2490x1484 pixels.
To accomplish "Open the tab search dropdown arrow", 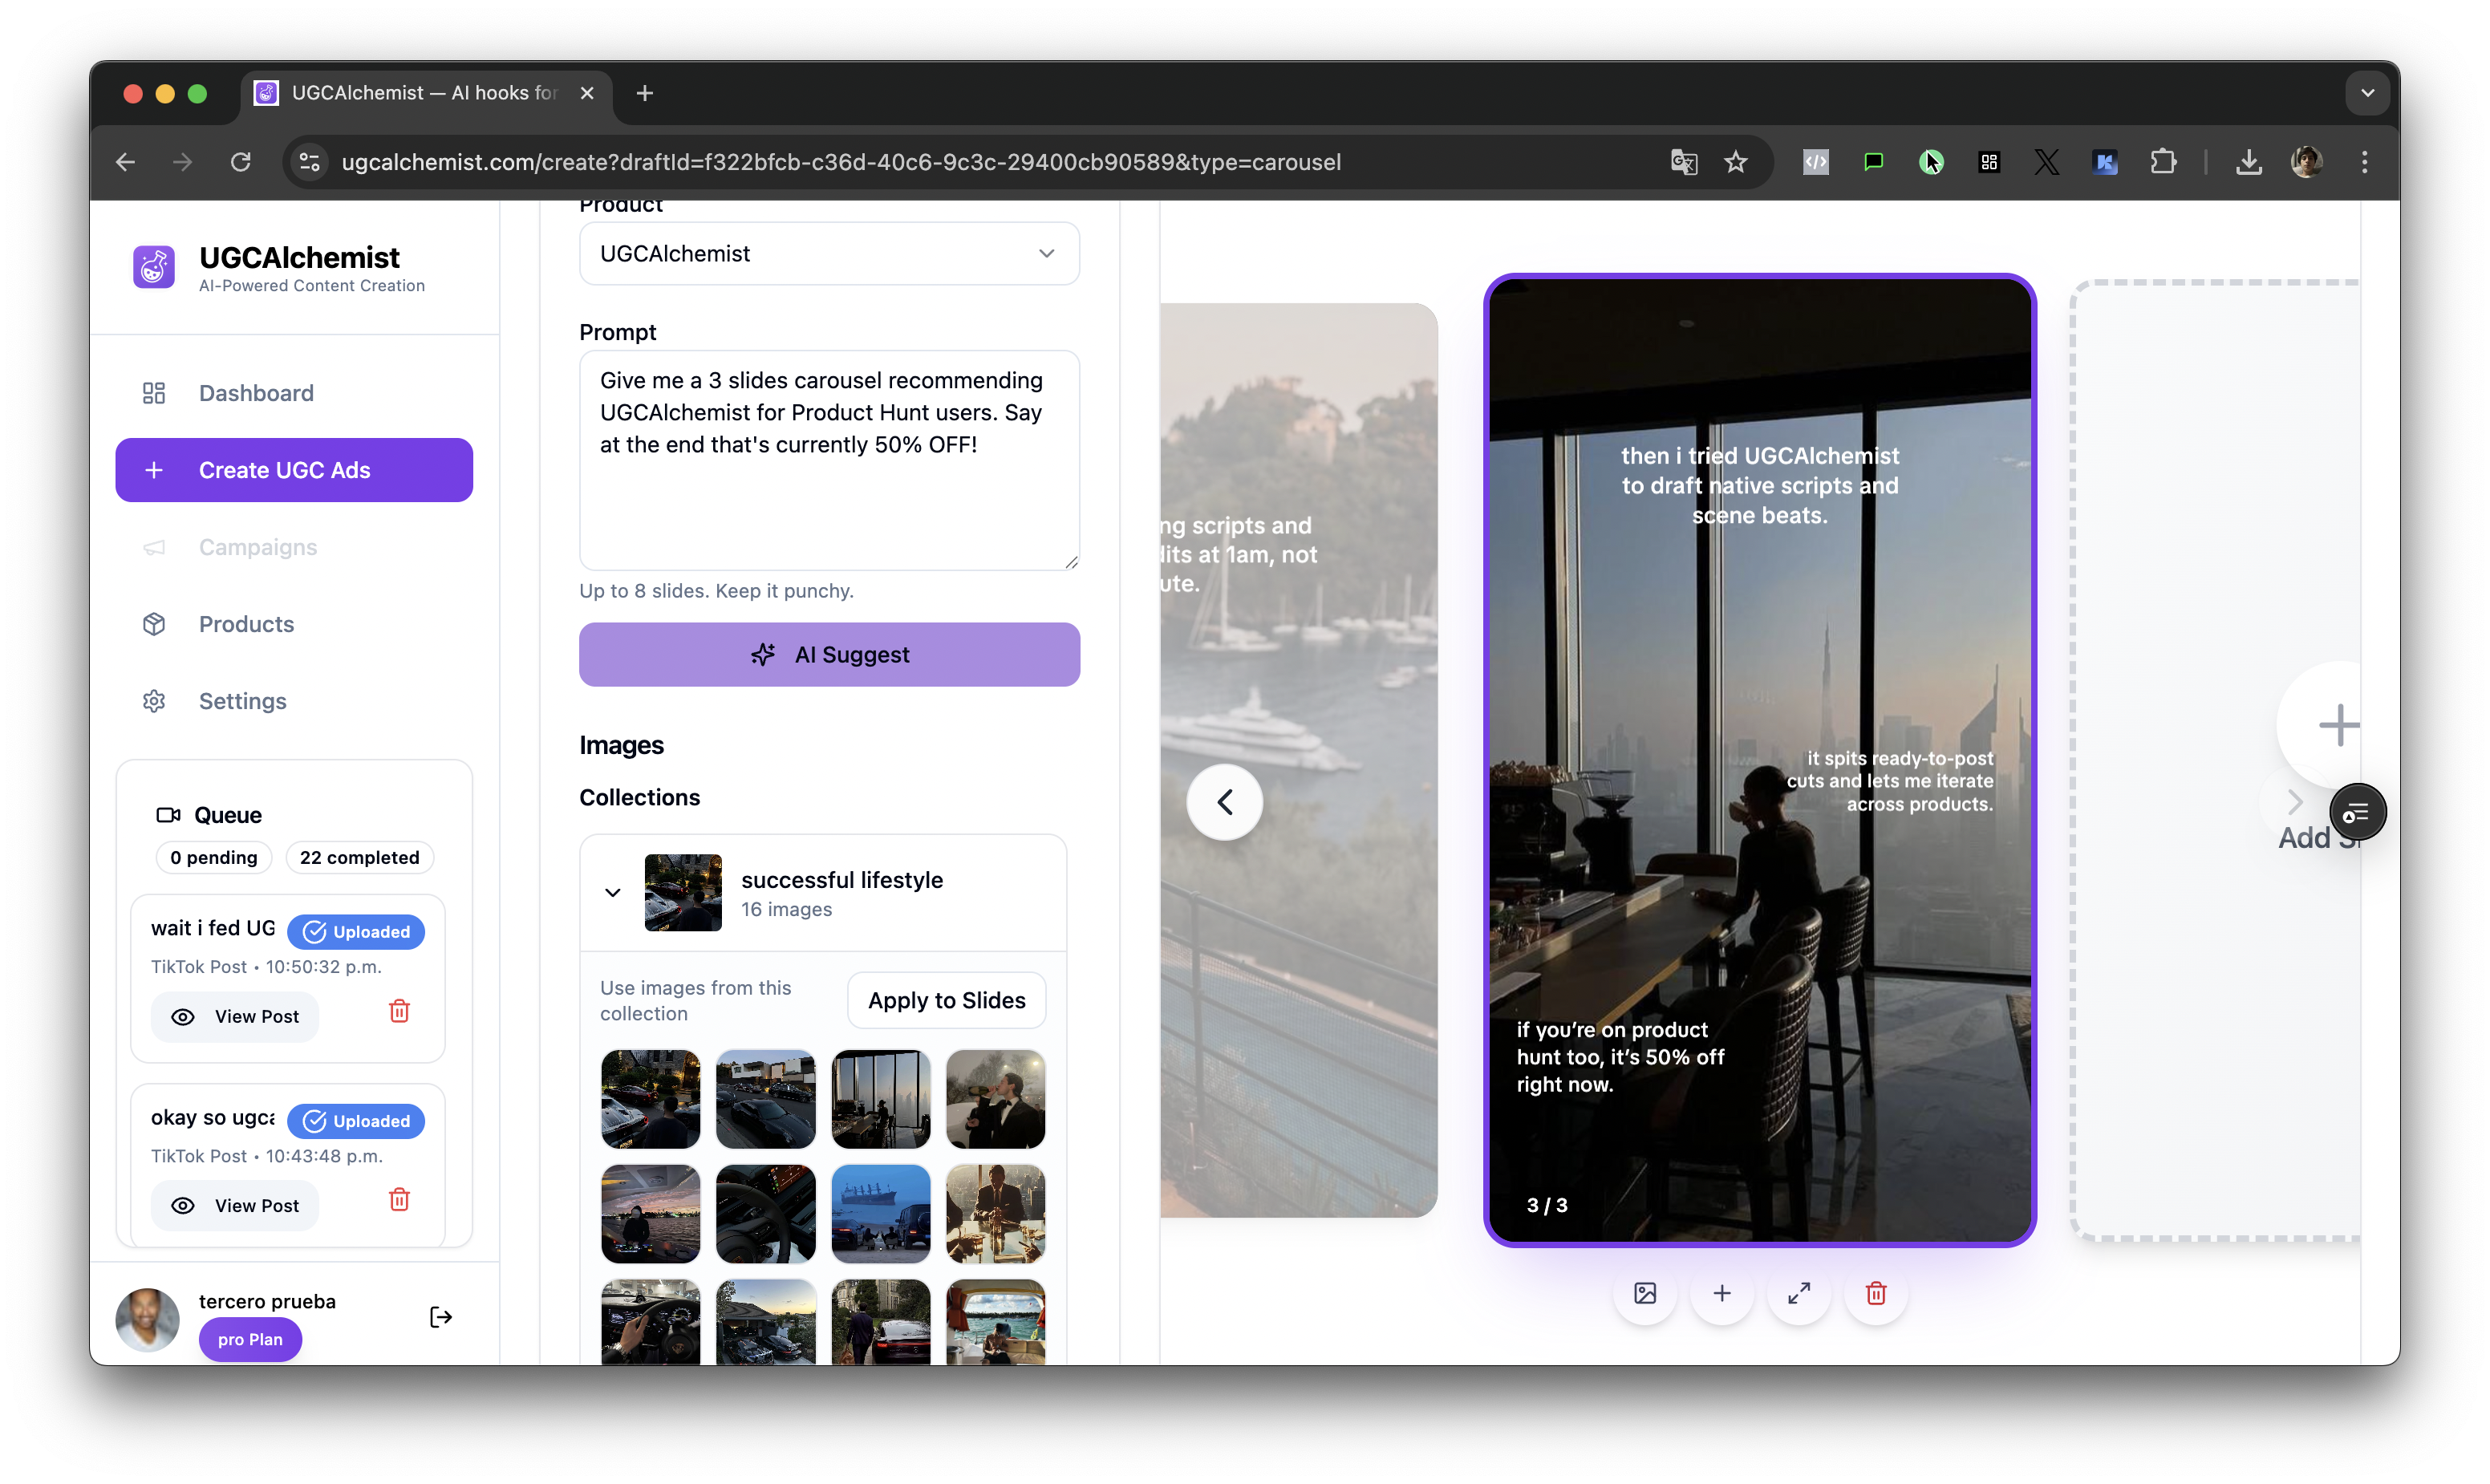I will (2366, 93).
